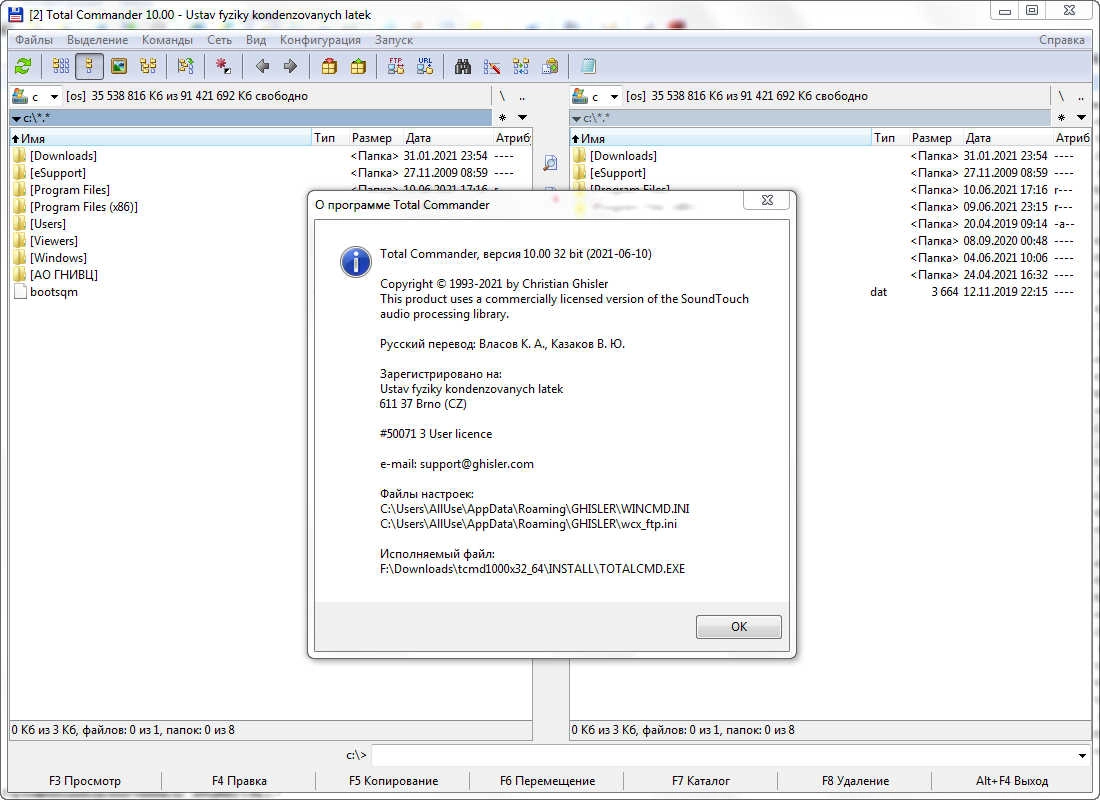The width and height of the screenshot is (1100, 800).
Task: Open right panel directory history arrow
Action: (1081, 117)
